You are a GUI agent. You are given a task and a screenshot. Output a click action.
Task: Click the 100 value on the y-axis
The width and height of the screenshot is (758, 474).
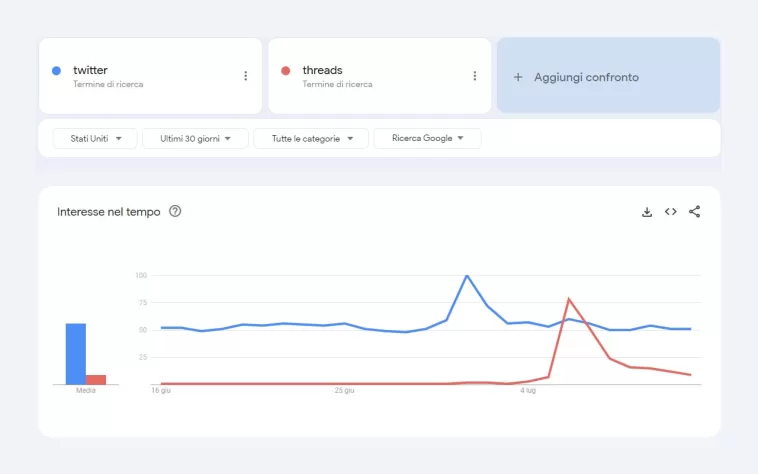(141, 275)
